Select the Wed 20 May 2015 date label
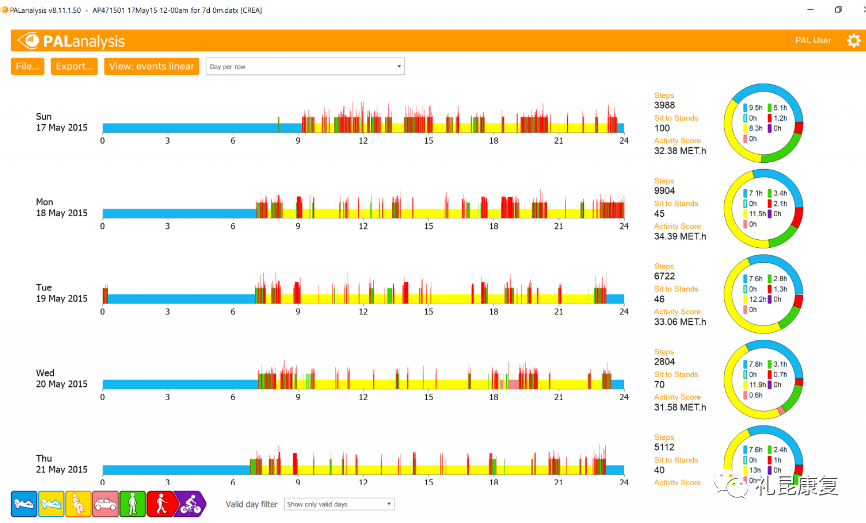Viewport: 866px width, 523px height. (61, 379)
